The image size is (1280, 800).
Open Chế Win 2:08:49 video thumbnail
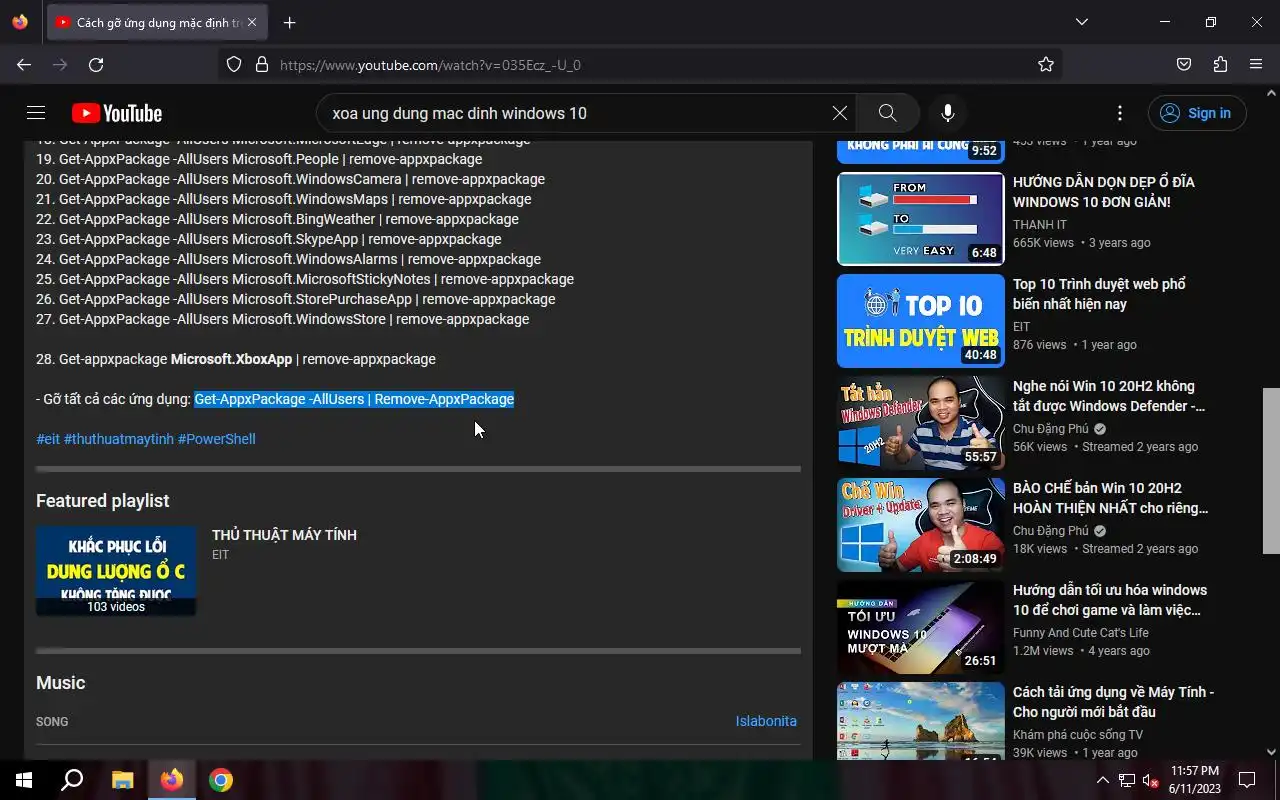tap(920, 525)
